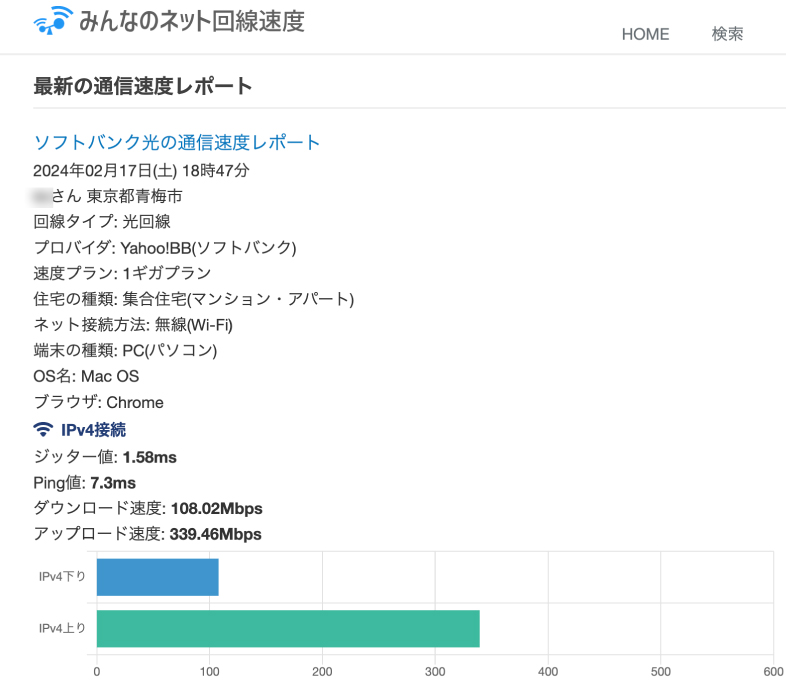Click the date 2024年02月17日(土) 18時47分

pos(141,170)
